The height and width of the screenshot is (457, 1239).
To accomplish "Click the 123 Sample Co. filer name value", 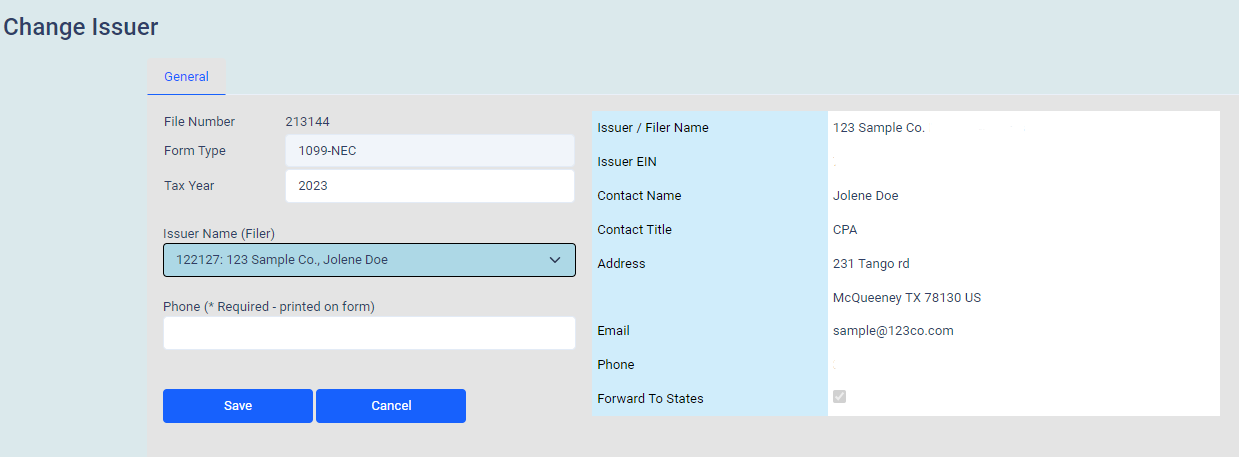I will pos(879,128).
